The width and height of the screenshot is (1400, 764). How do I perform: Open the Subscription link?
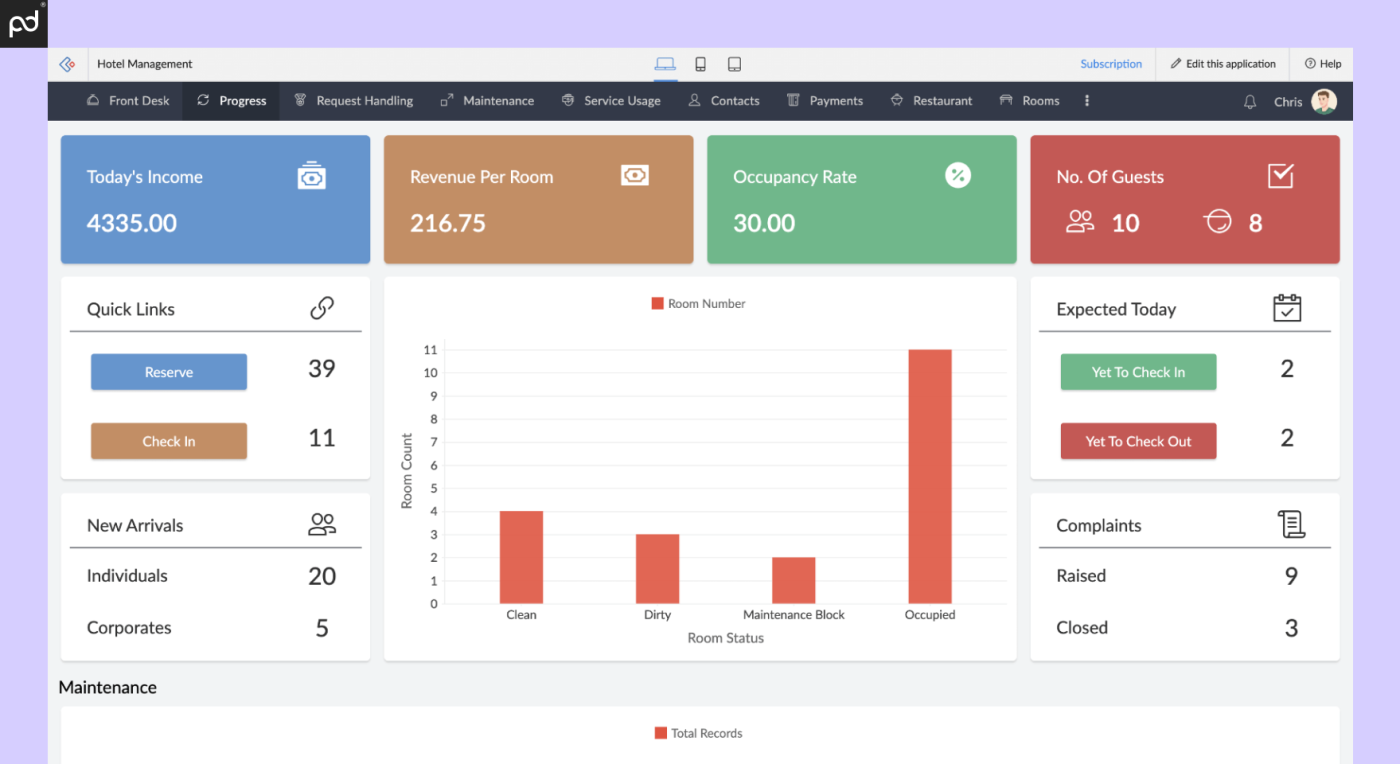coord(1110,63)
